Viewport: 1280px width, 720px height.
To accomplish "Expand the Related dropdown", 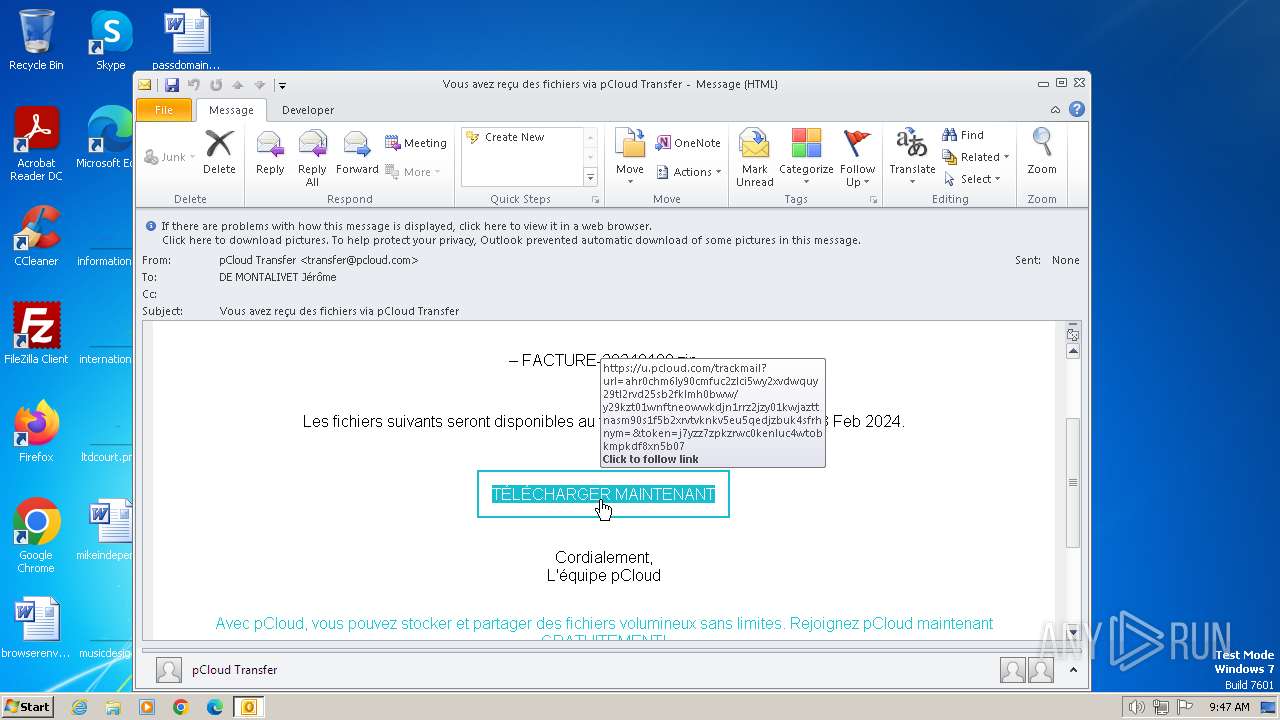I will (976, 157).
